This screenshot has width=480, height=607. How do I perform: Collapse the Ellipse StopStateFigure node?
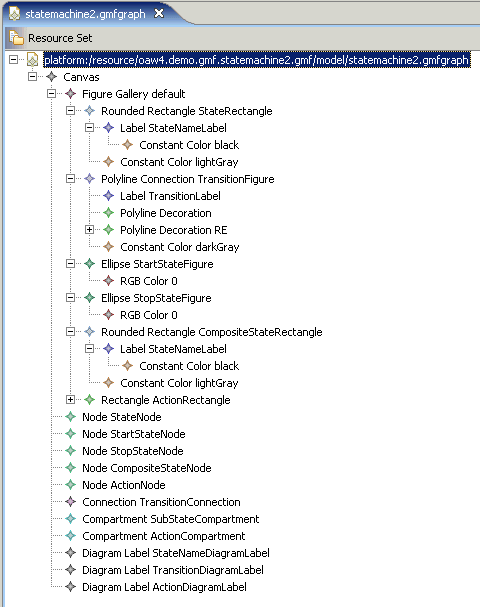click(70, 298)
